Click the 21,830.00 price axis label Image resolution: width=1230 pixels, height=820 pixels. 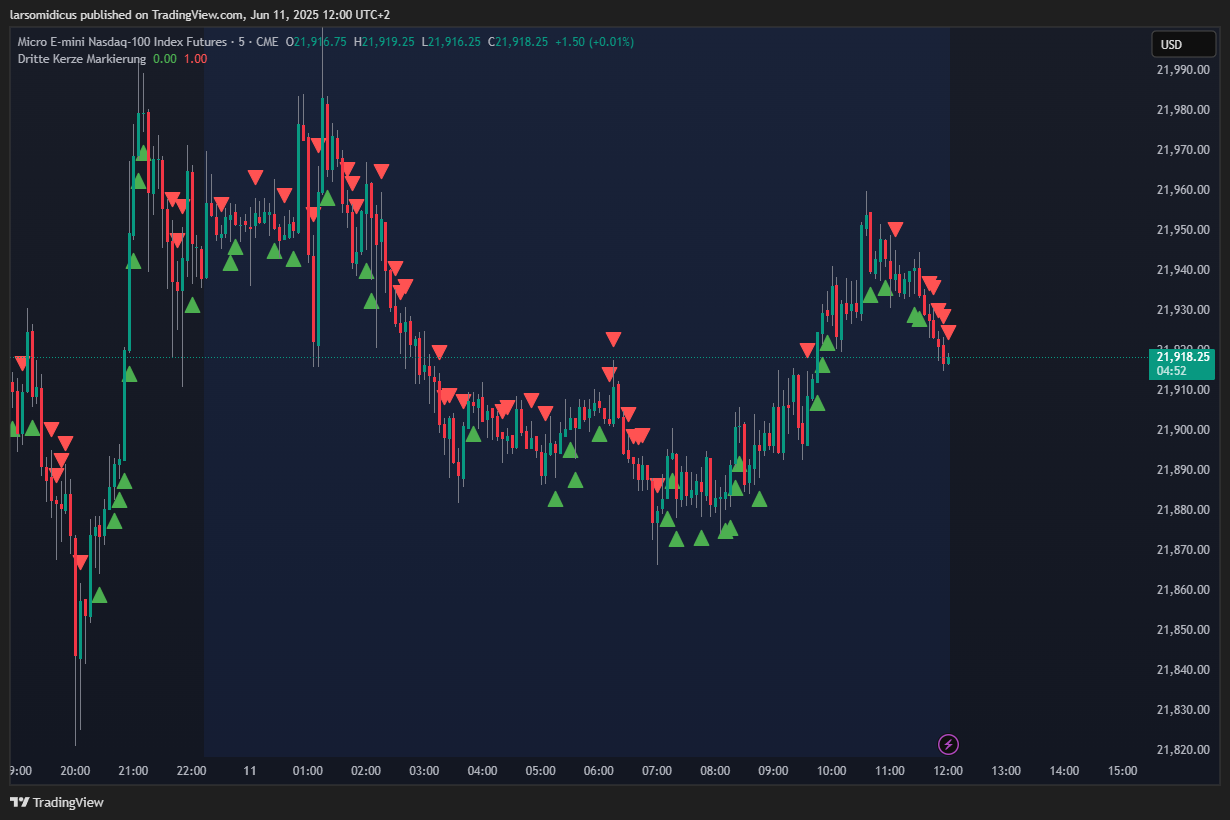click(x=1183, y=710)
